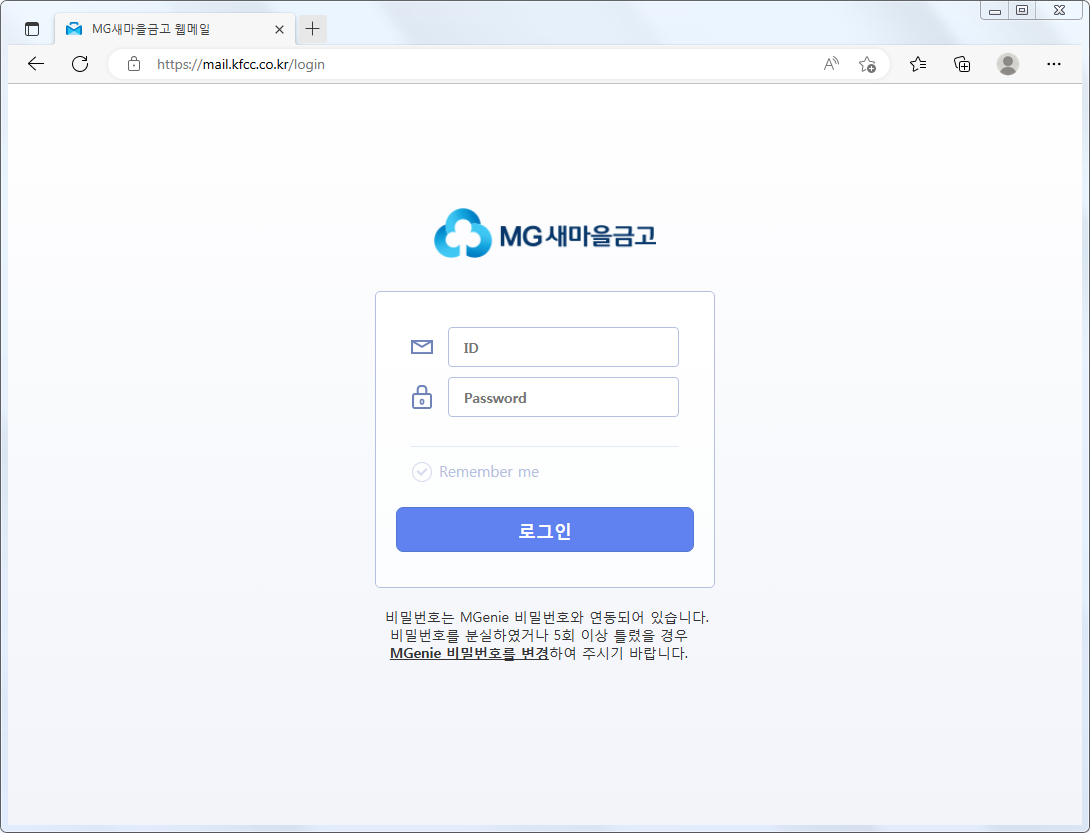Close the MG새마을금고 웹메일 tab
Viewport: 1090px width, 833px height.
pos(279,29)
